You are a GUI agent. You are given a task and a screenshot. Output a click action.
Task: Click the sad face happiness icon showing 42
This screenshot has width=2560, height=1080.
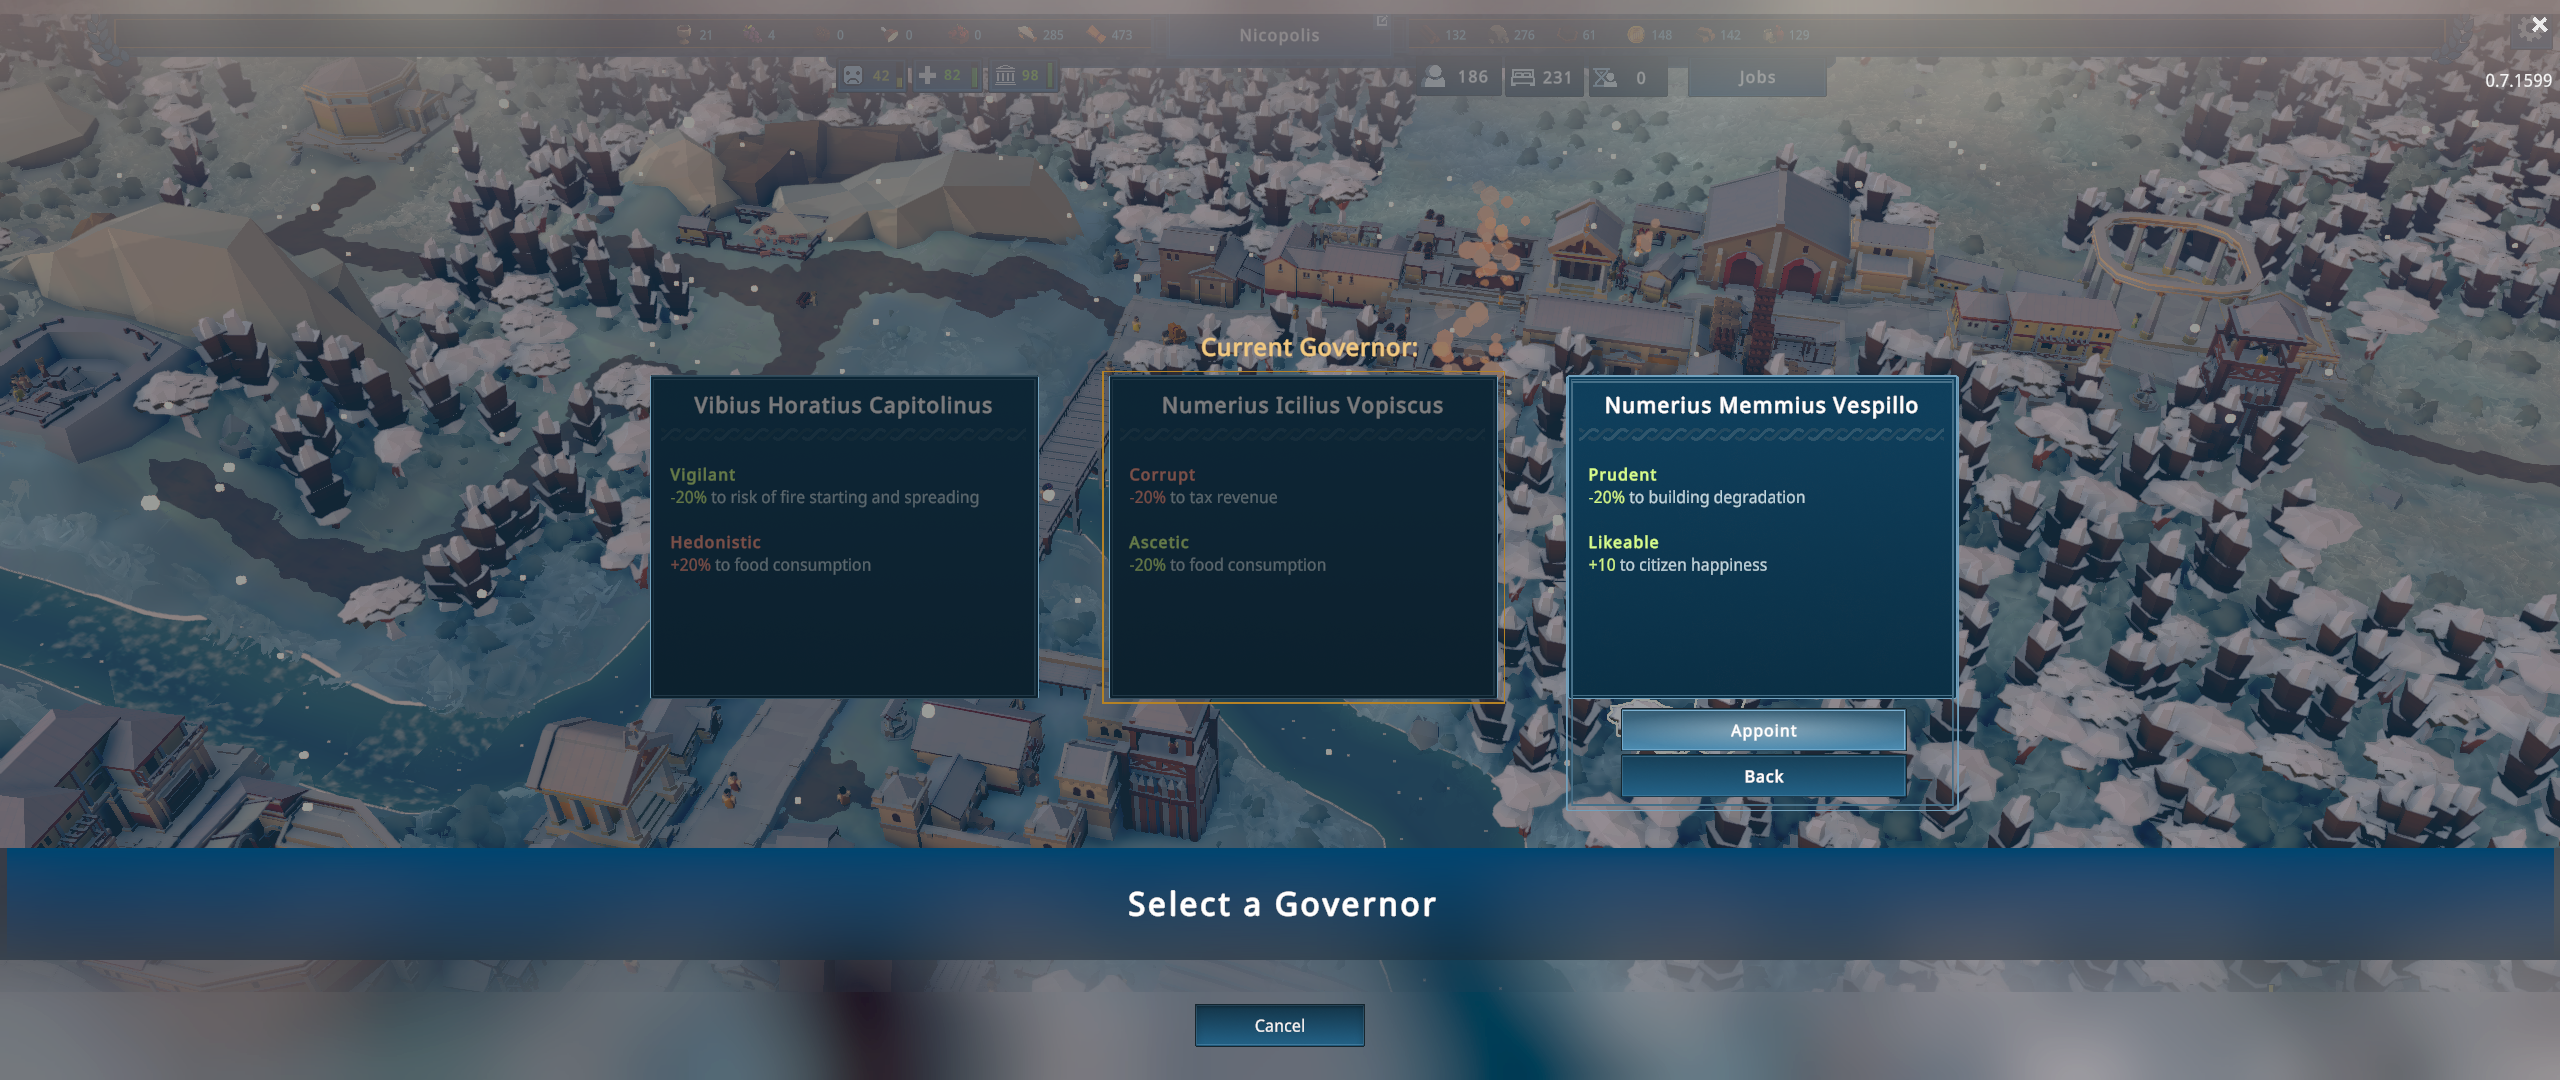point(852,75)
